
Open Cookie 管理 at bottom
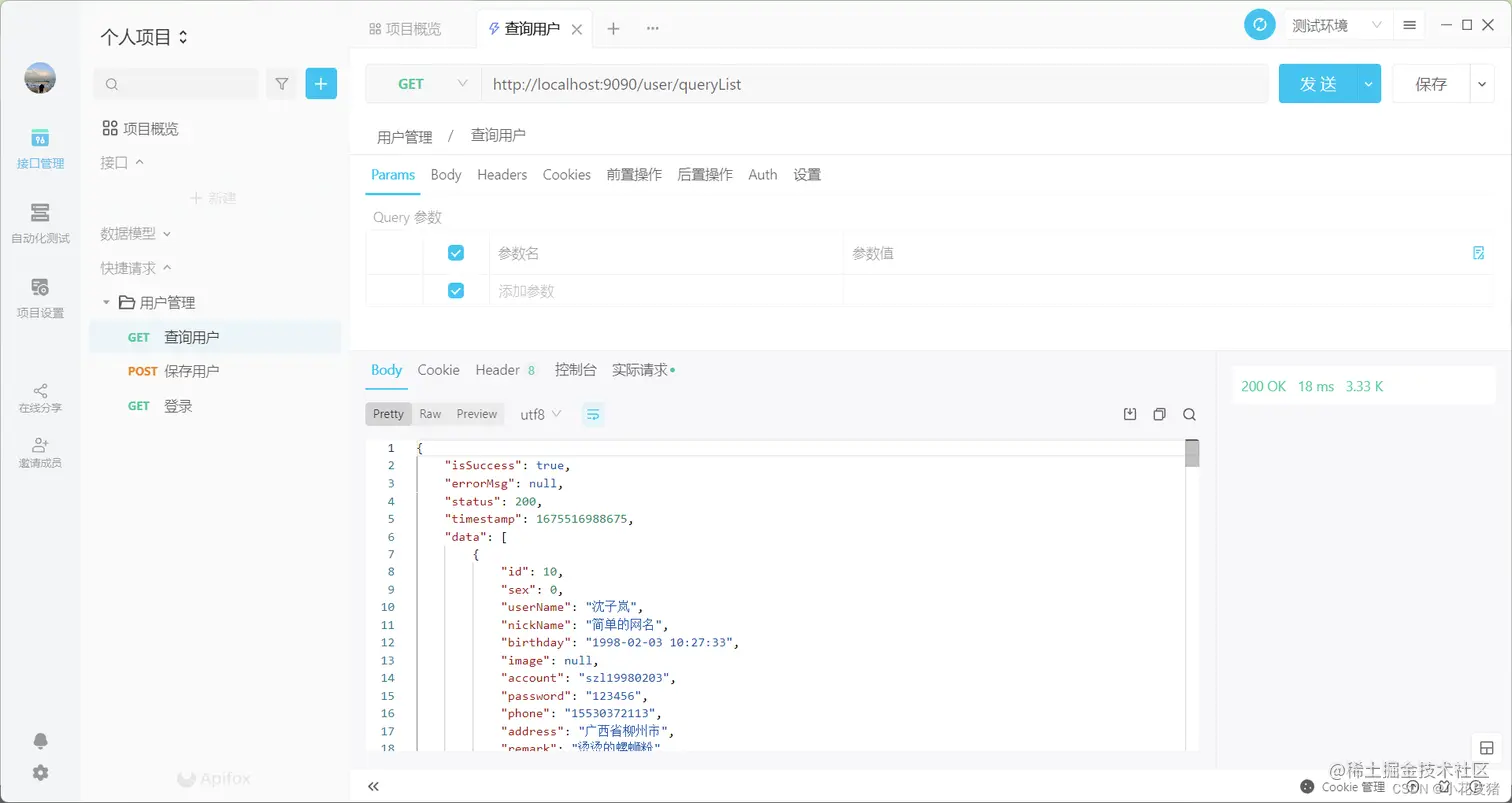pos(1343,787)
